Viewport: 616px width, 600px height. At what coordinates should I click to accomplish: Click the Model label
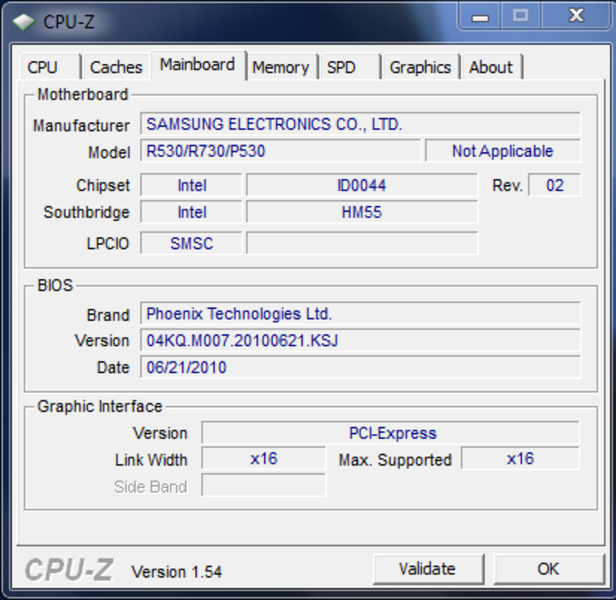(x=109, y=152)
